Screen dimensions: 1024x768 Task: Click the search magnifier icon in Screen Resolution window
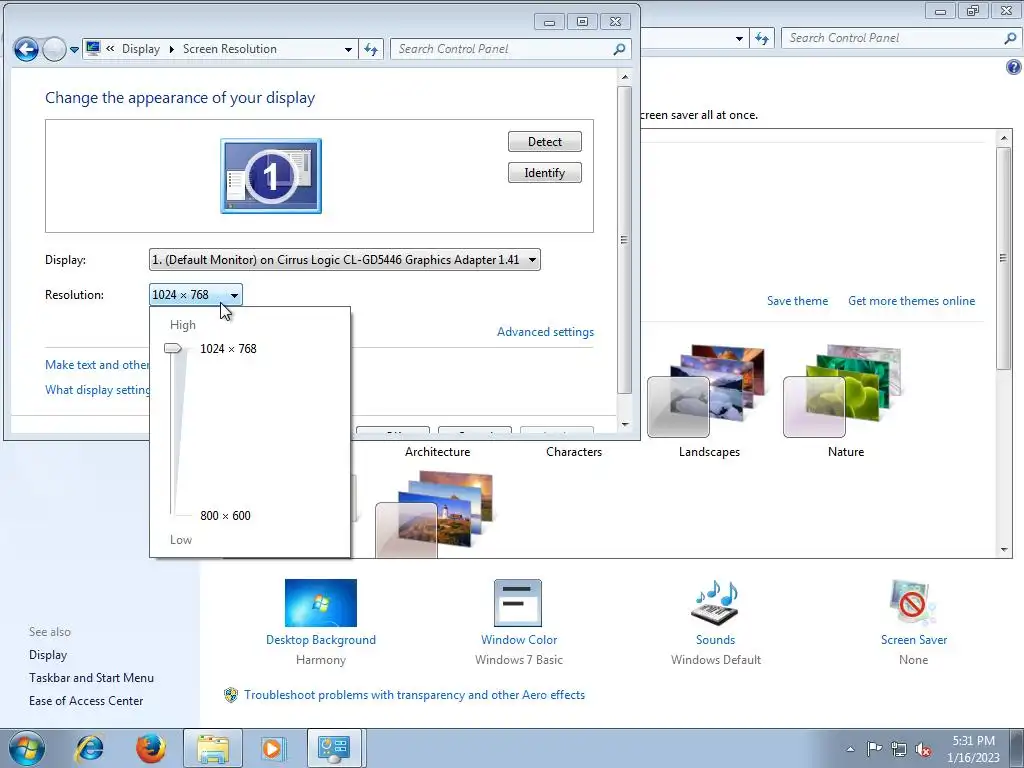pyautogui.click(x=619, y=49)
